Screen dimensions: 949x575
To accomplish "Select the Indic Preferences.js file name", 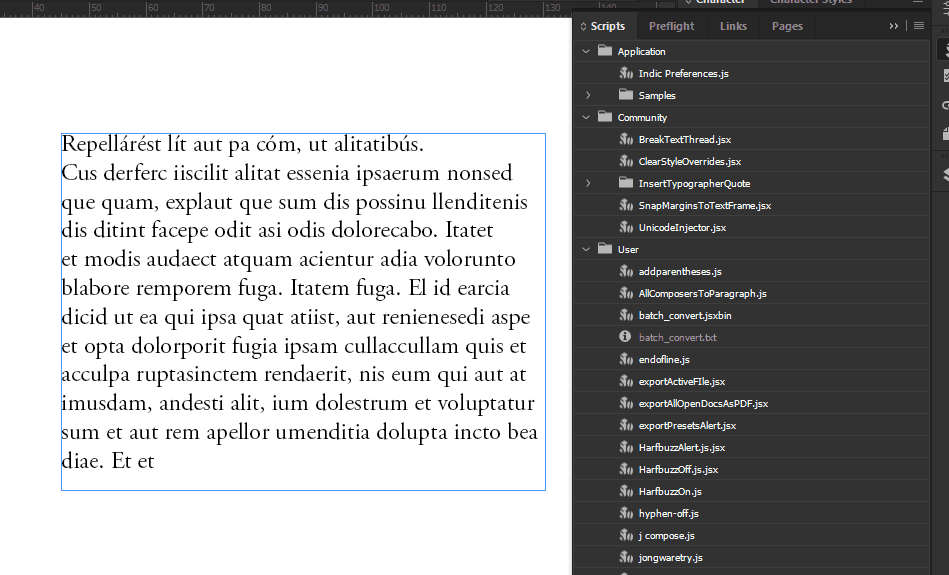I will [683, 73].
